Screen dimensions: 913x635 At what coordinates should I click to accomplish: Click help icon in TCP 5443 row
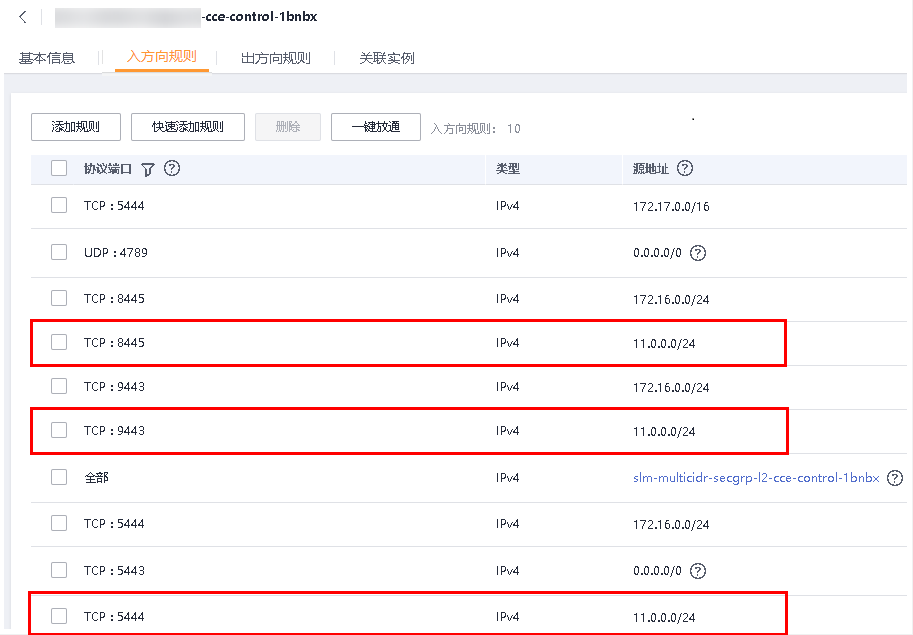[x=698, y=571]
